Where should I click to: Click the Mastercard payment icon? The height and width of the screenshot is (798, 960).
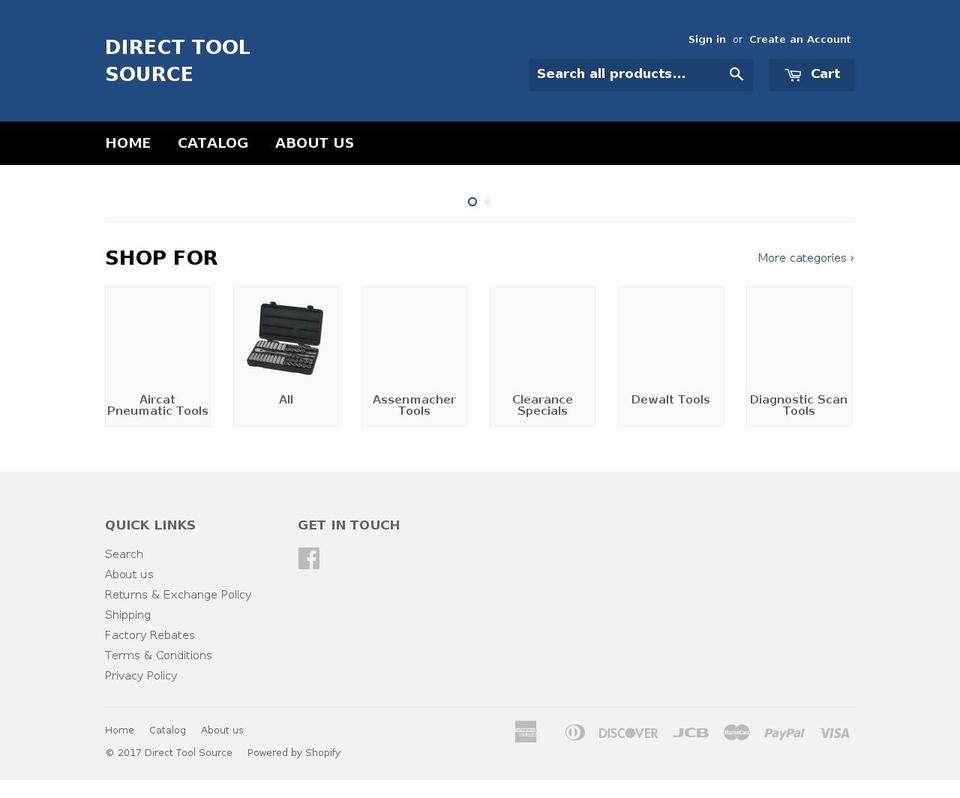(737, 732)
